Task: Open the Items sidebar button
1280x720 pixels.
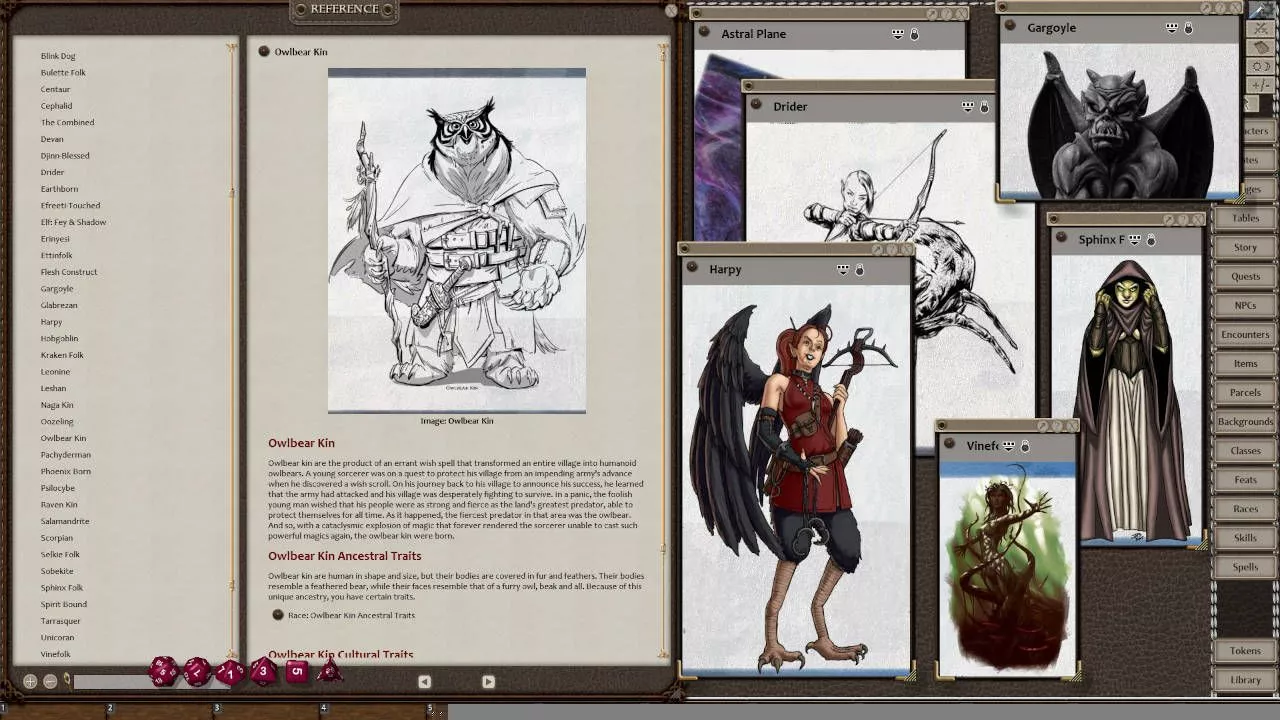Action: click(x=1245, y=363)
